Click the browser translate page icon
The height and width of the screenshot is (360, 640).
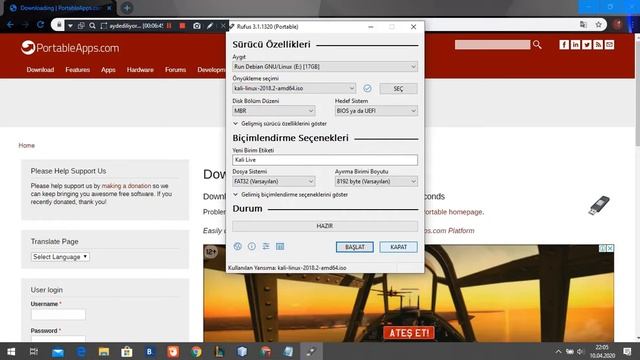(x=583, y=25)
